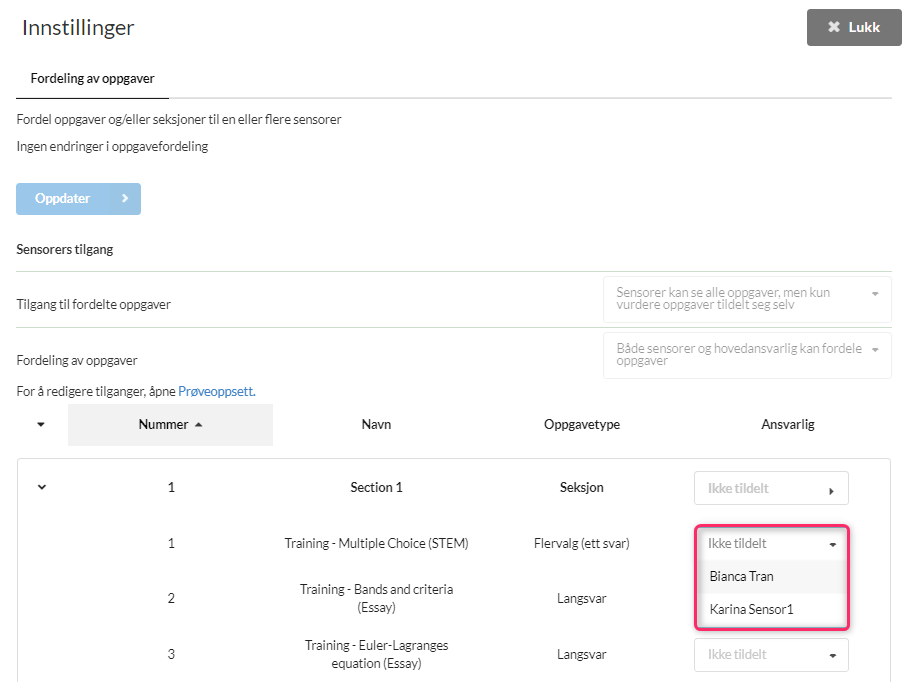Open the Tilgang til fordelte oppgaver dropdown
The image size is (910, 682).
[x=747, y=299]
